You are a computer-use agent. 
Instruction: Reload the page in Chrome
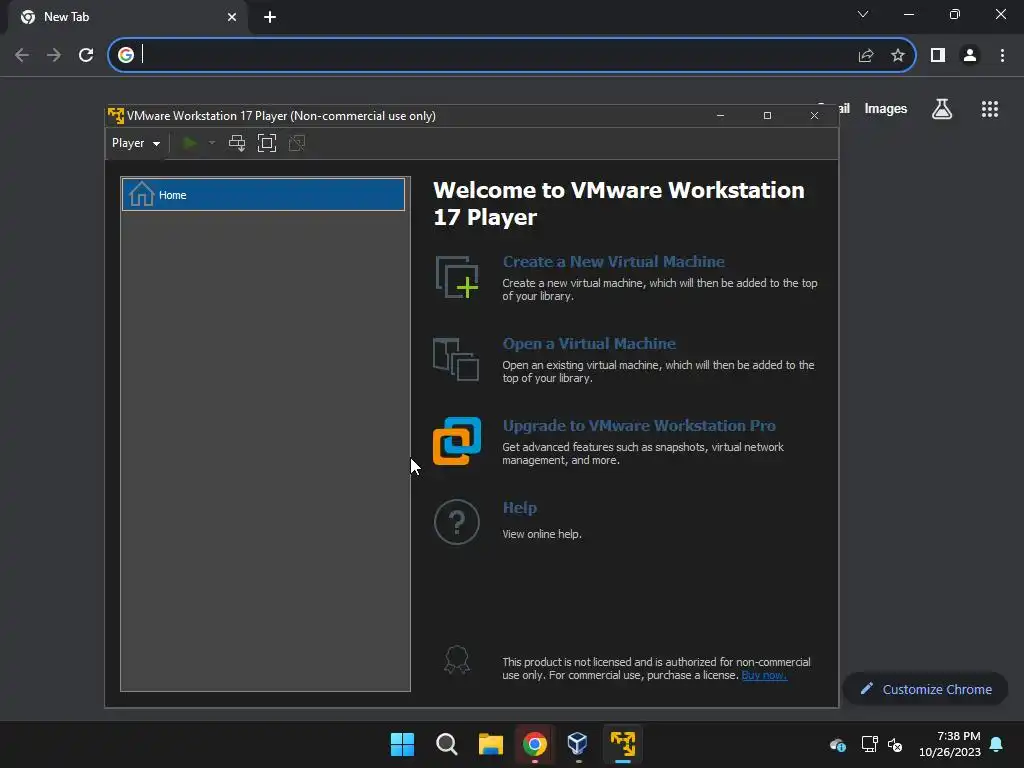tap(86, 55)
